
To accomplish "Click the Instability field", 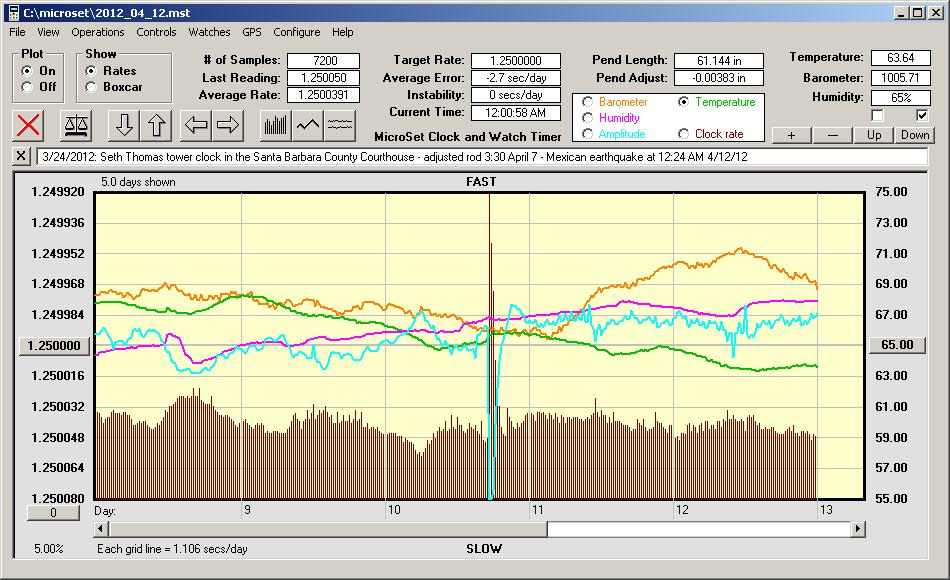I will click(516, 95).
